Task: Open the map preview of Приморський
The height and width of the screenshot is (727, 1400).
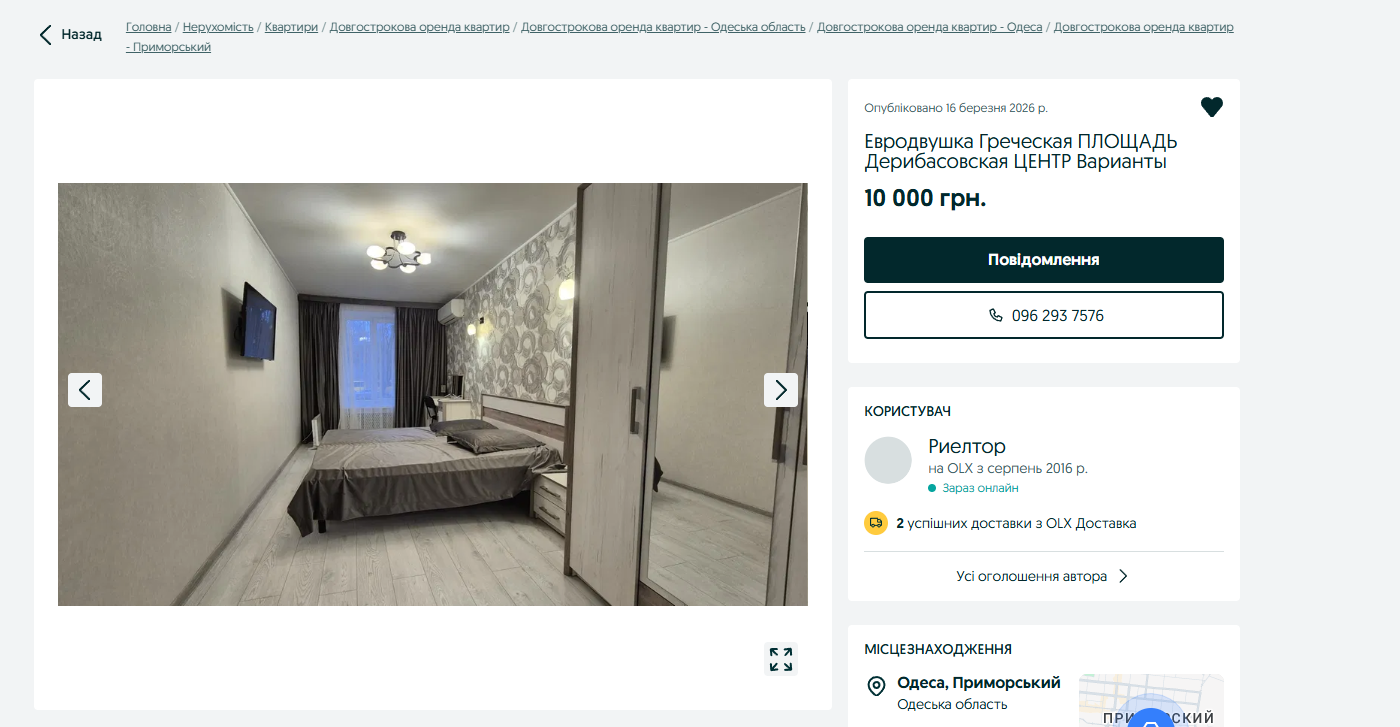Action: coord(1151,700)
